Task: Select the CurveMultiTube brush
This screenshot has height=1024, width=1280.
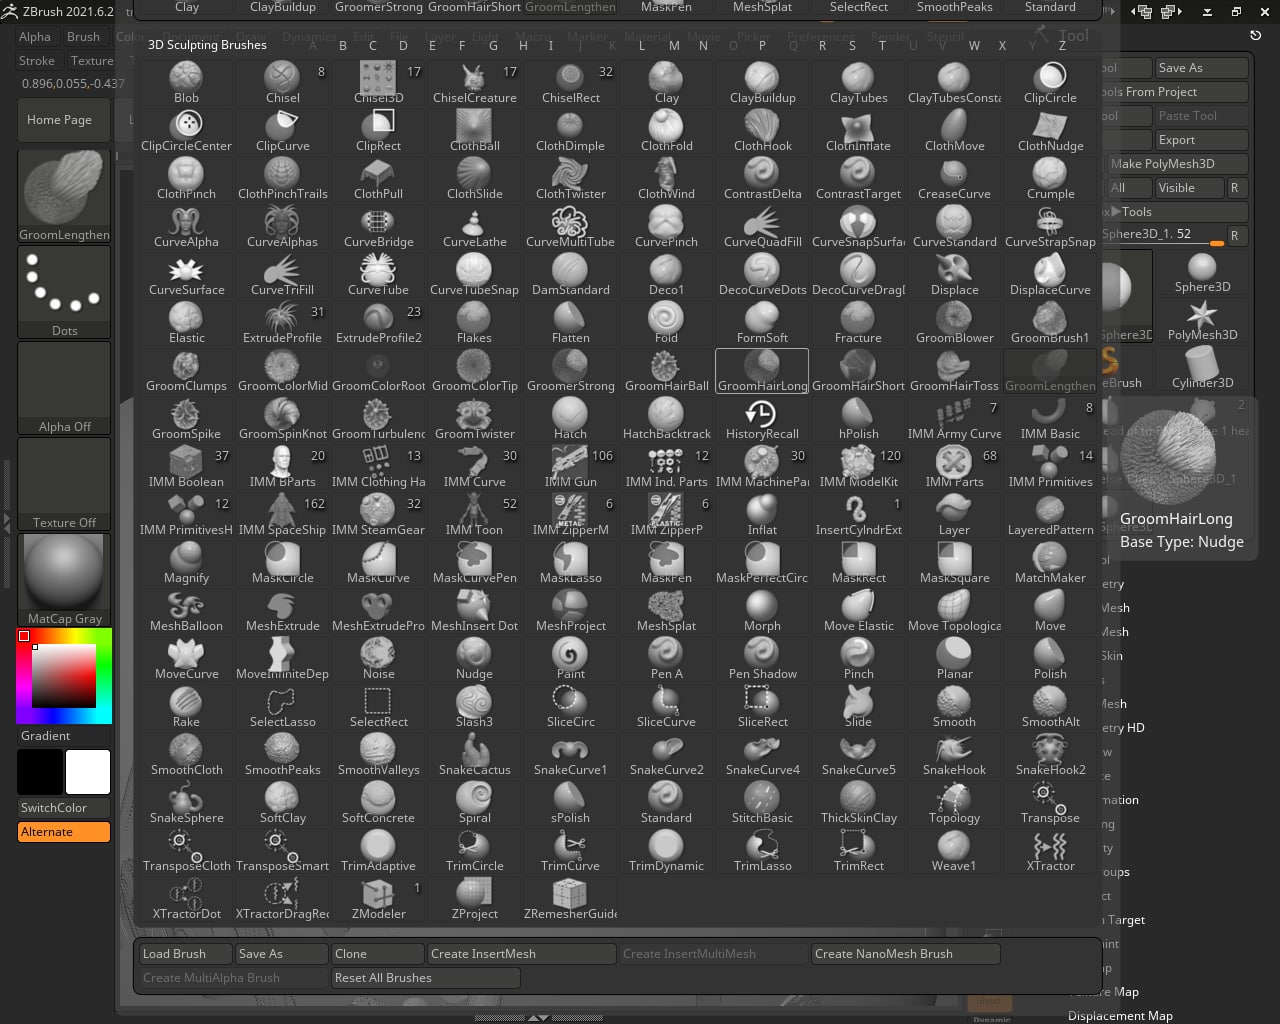Action: (x=570, y=227)
